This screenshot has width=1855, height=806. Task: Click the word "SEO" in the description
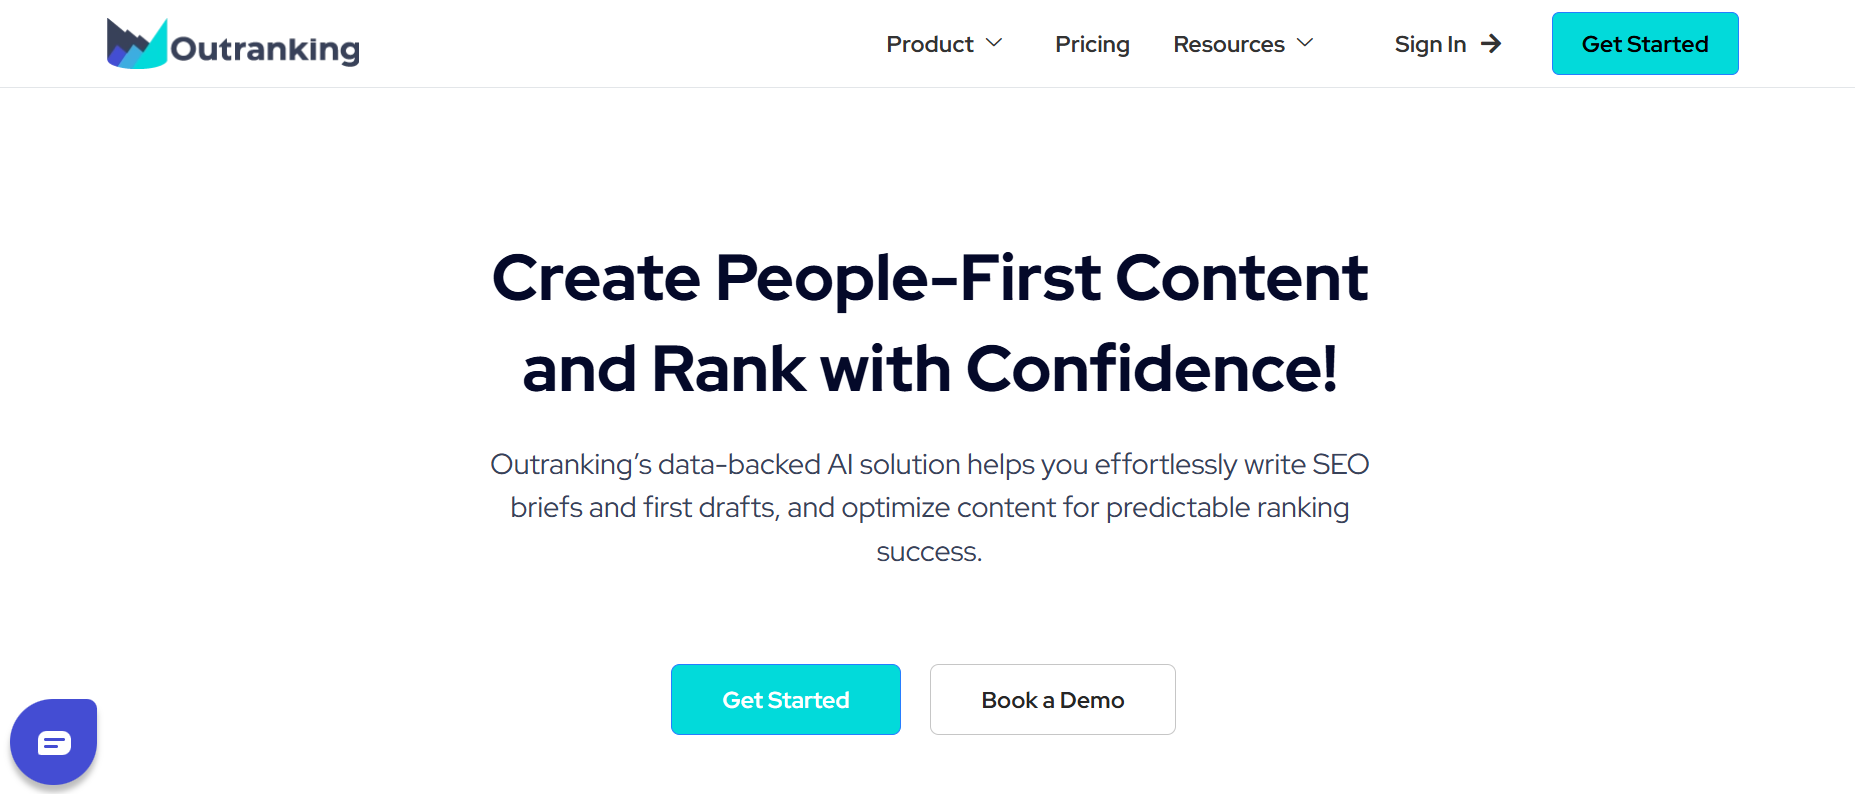click(1340, 465)
